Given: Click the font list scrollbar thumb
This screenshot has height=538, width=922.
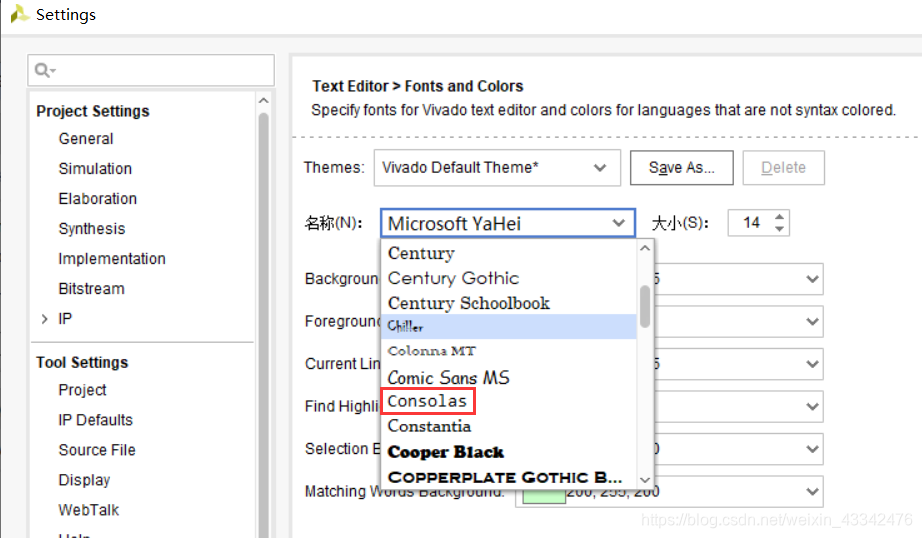Looking at the screenshot, I should pyautogui.click(x=645, y=306).
